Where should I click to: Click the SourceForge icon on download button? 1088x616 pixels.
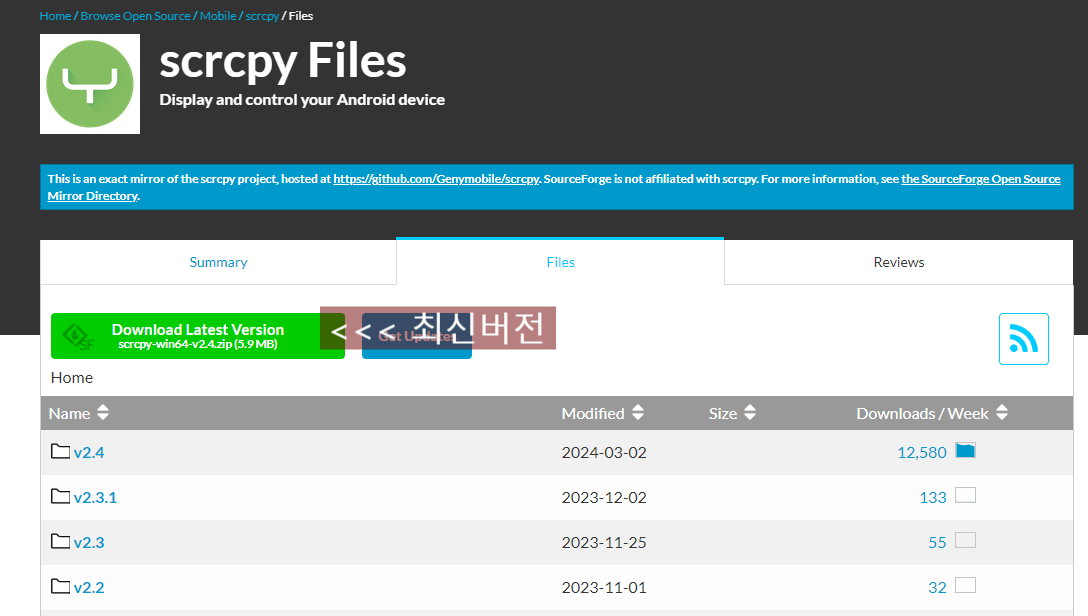pyautogui.click(x=78, y=336)
